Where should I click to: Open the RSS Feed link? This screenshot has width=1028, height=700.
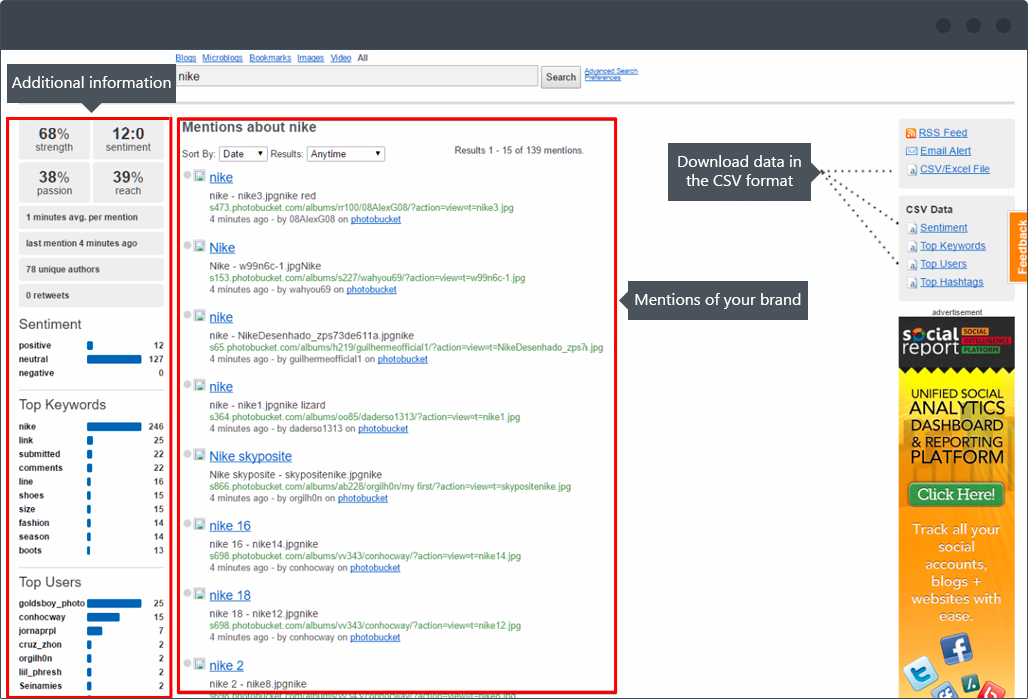pos(943,133)
